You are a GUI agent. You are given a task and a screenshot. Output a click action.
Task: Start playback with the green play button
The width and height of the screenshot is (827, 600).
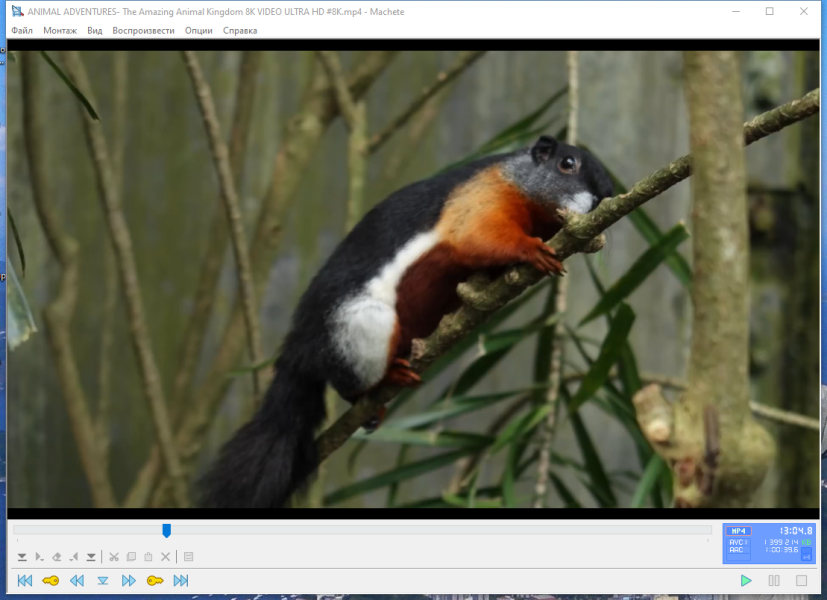pyautogui.click(x=746, y=580)
